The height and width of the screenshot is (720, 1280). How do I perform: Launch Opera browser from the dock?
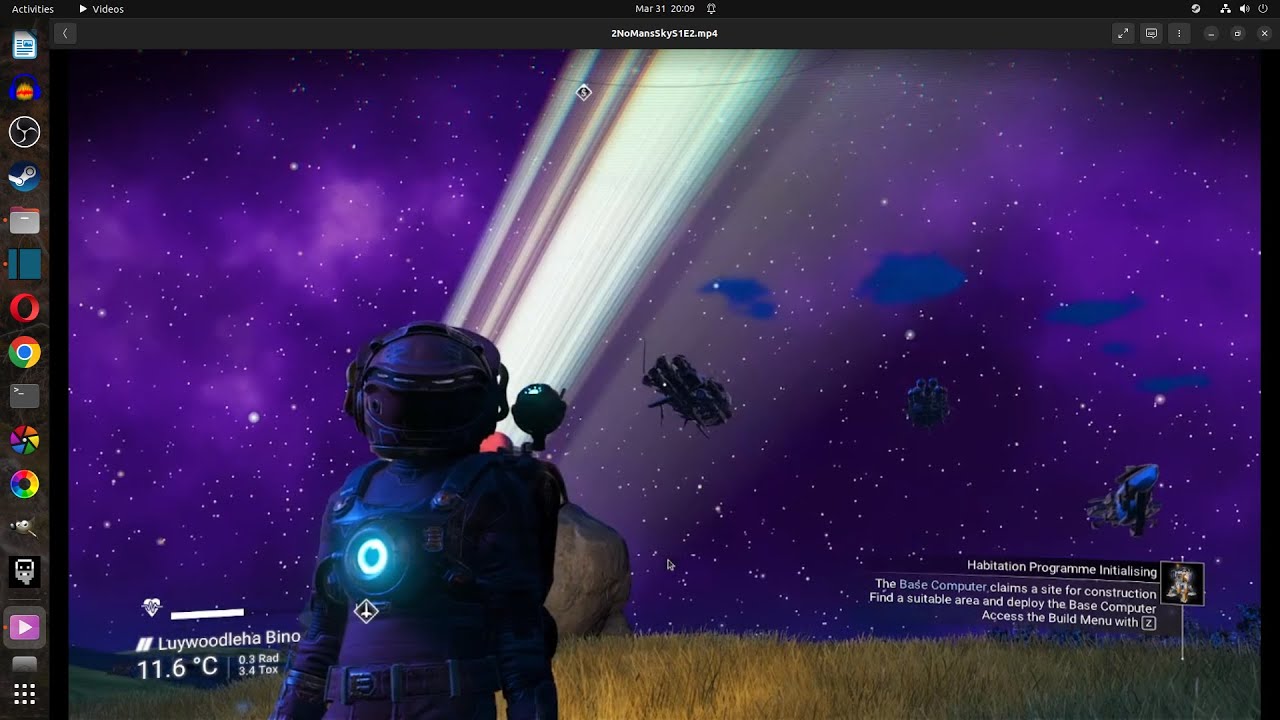tap(25, 308)
